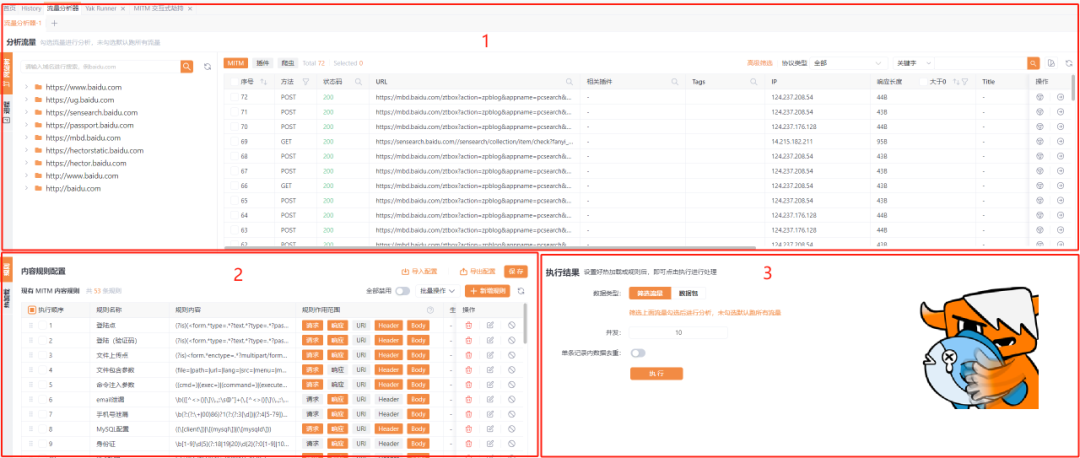1080x458 pixels.
Task: Click the 导出配置 link
Action: pyautogui.click(x=477, y=271)
